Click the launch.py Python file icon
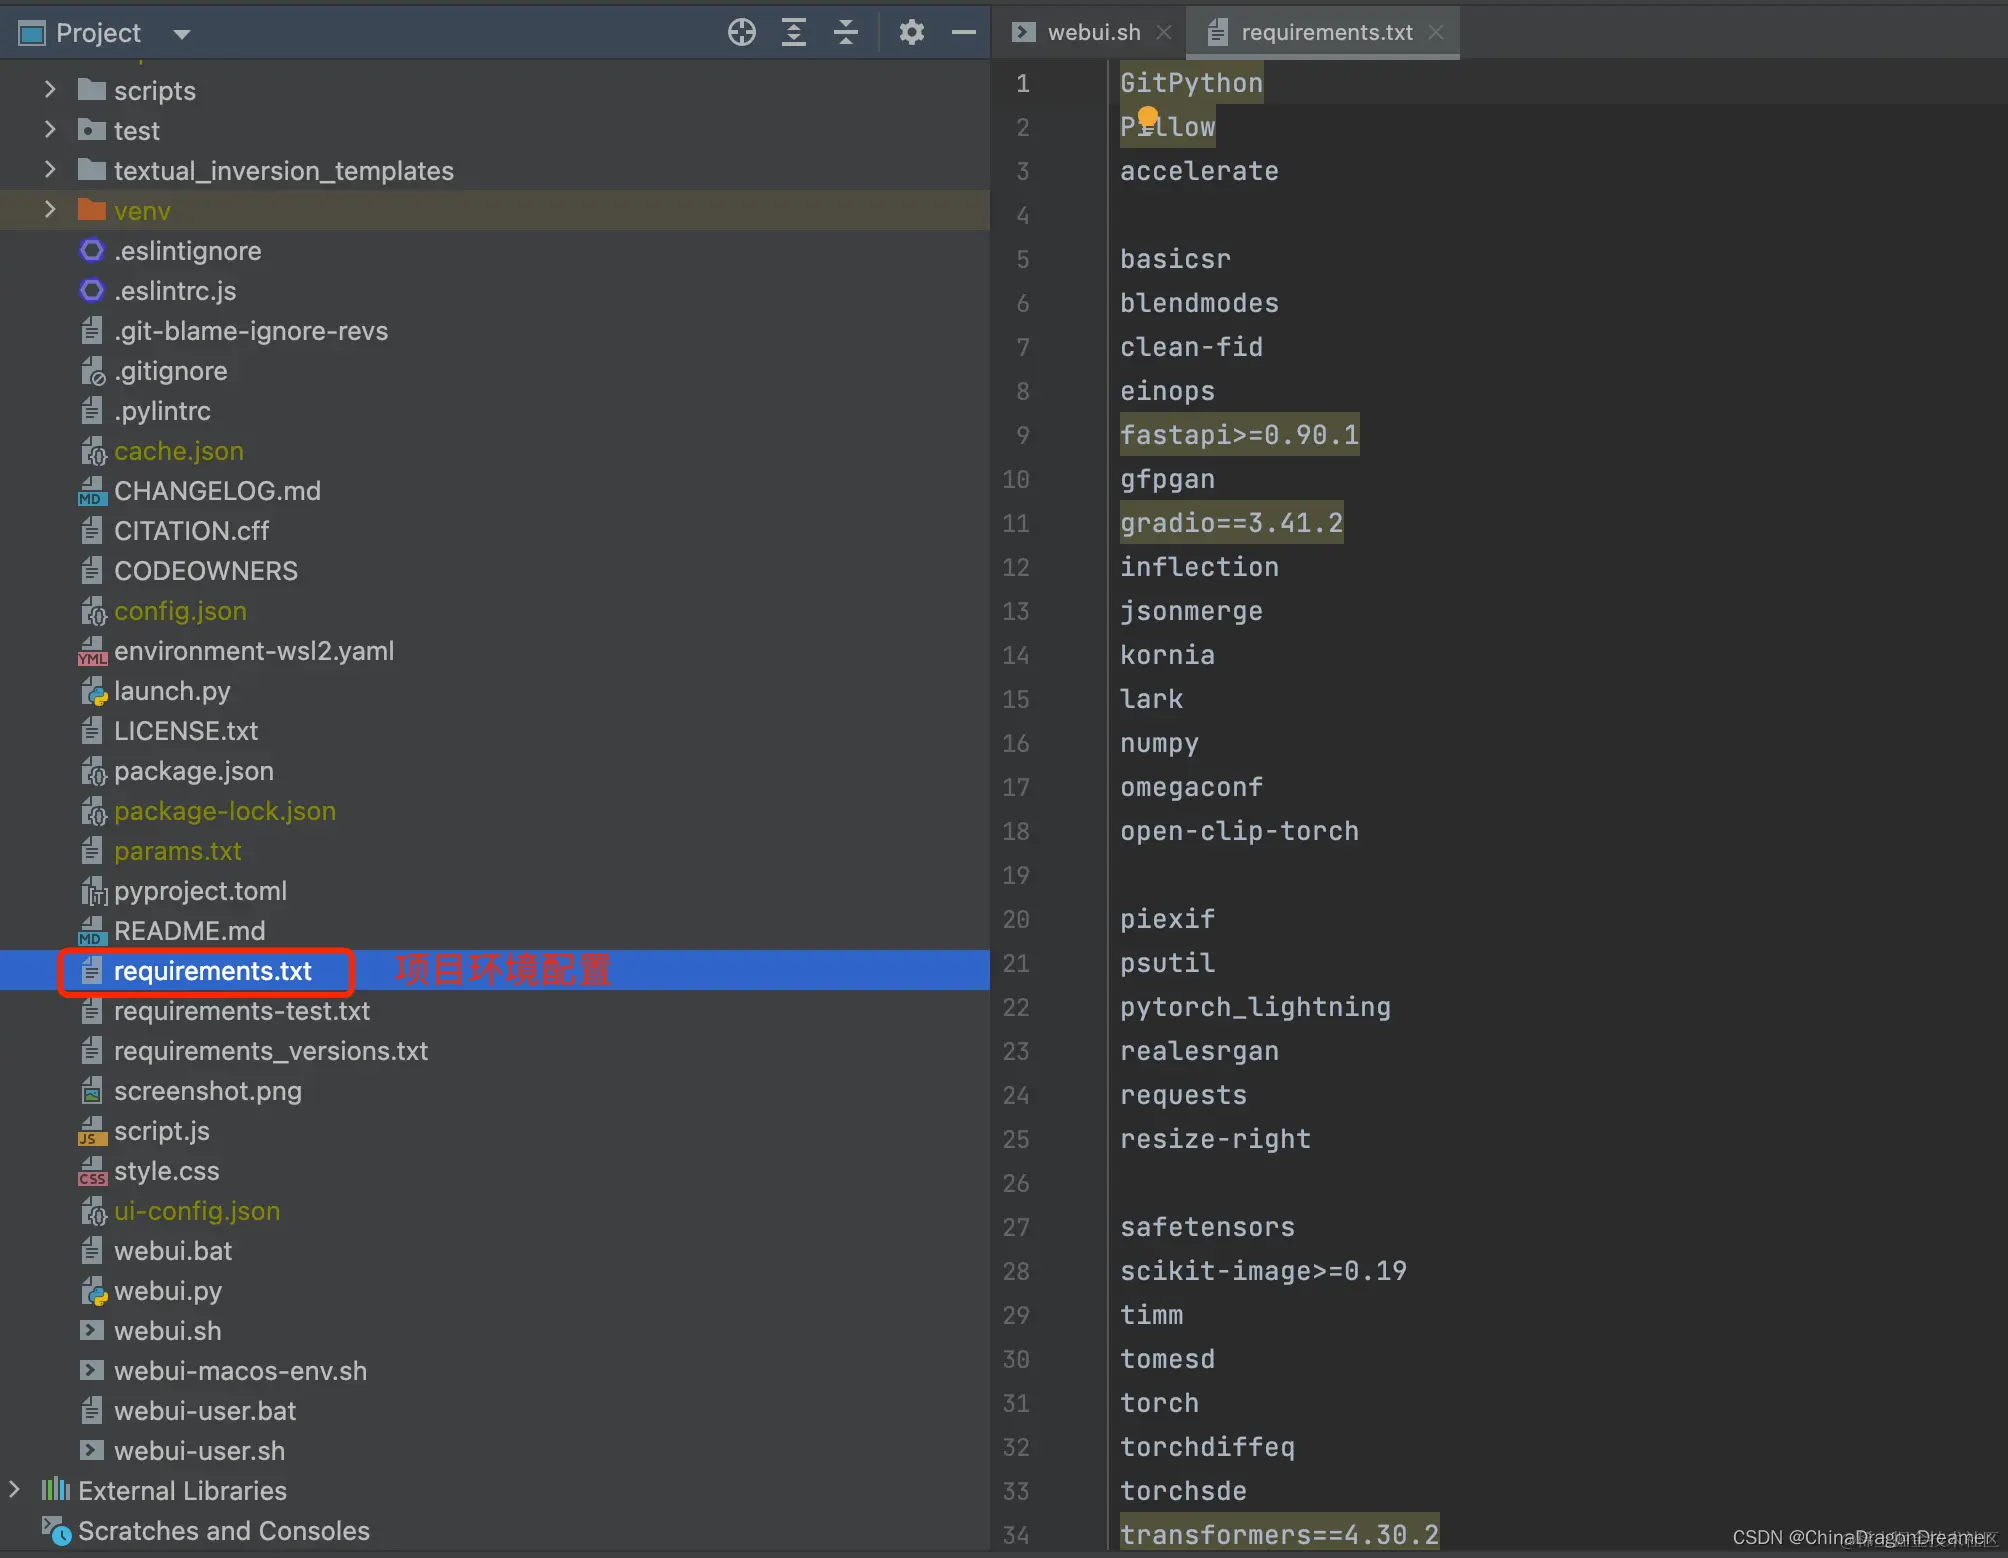 coord(93,691)
